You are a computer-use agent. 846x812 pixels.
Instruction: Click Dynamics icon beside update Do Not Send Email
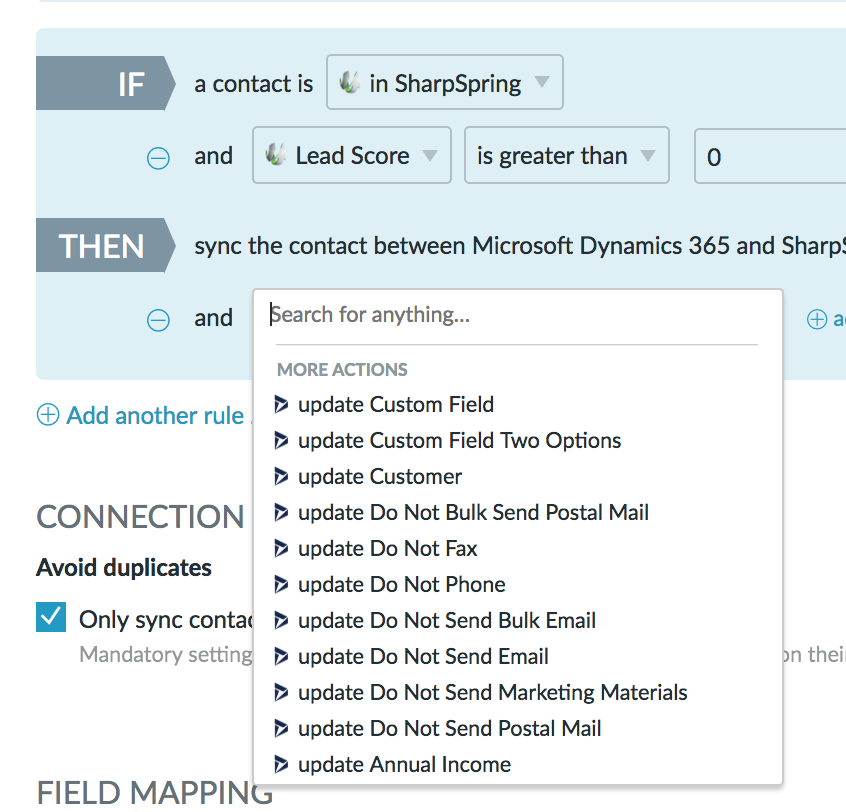[281, 657]
